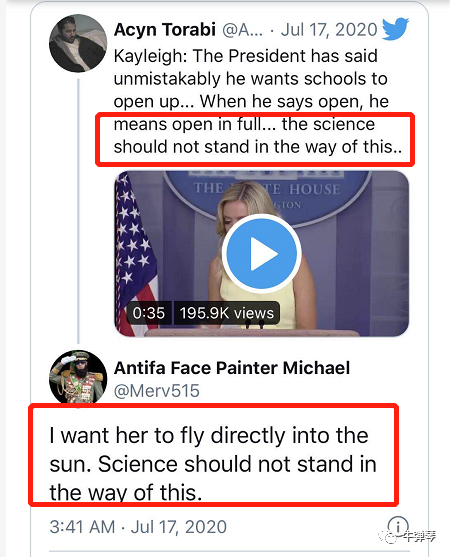Click the 3:41 AM · Jul 17, 2020 timestamp
The height and width of the screenshot is (557, 450).
click(x=138, y=527)
